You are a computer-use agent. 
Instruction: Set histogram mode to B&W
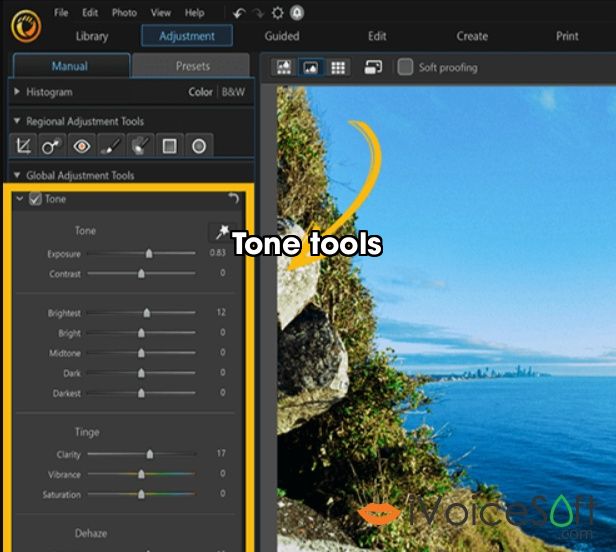coord(233,92)
